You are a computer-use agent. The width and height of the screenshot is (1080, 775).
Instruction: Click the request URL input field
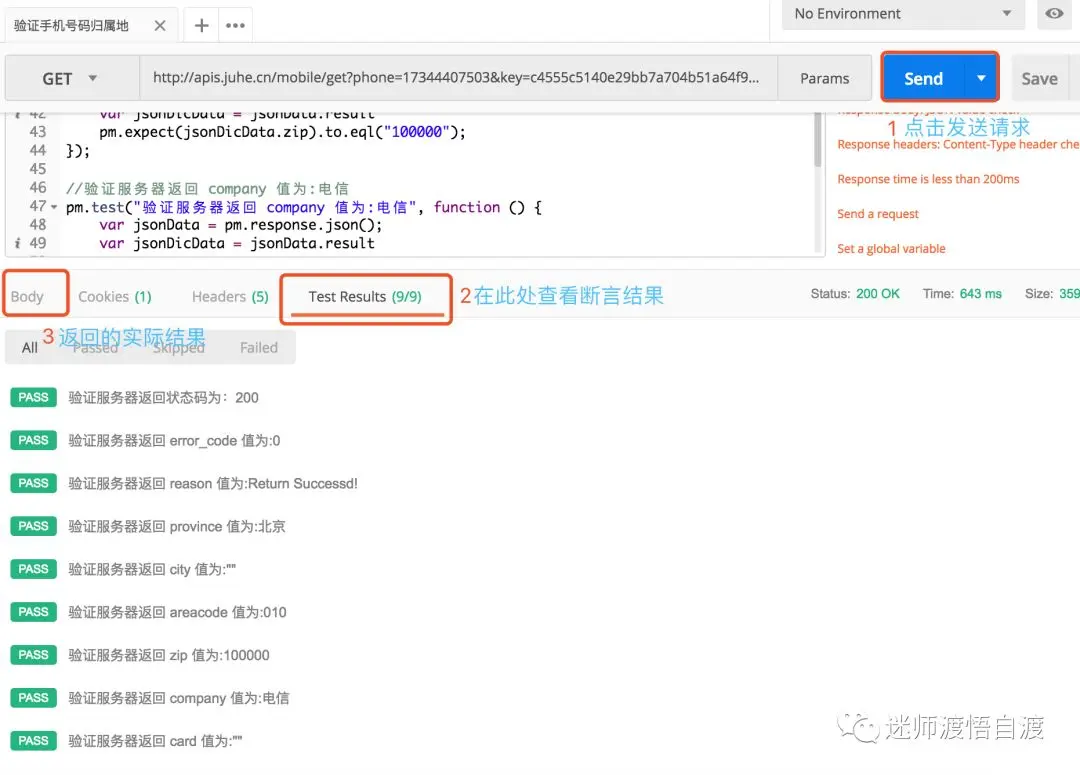(457, 78)
